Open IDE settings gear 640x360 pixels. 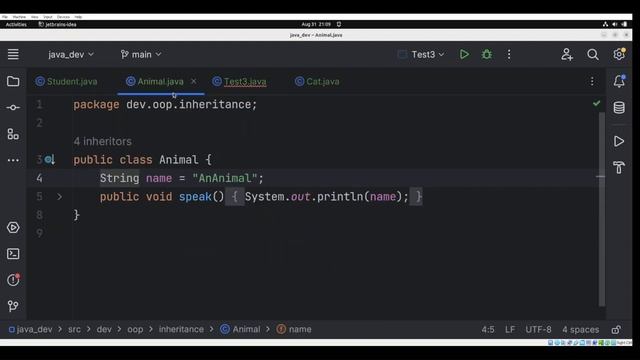click(619, 54)
